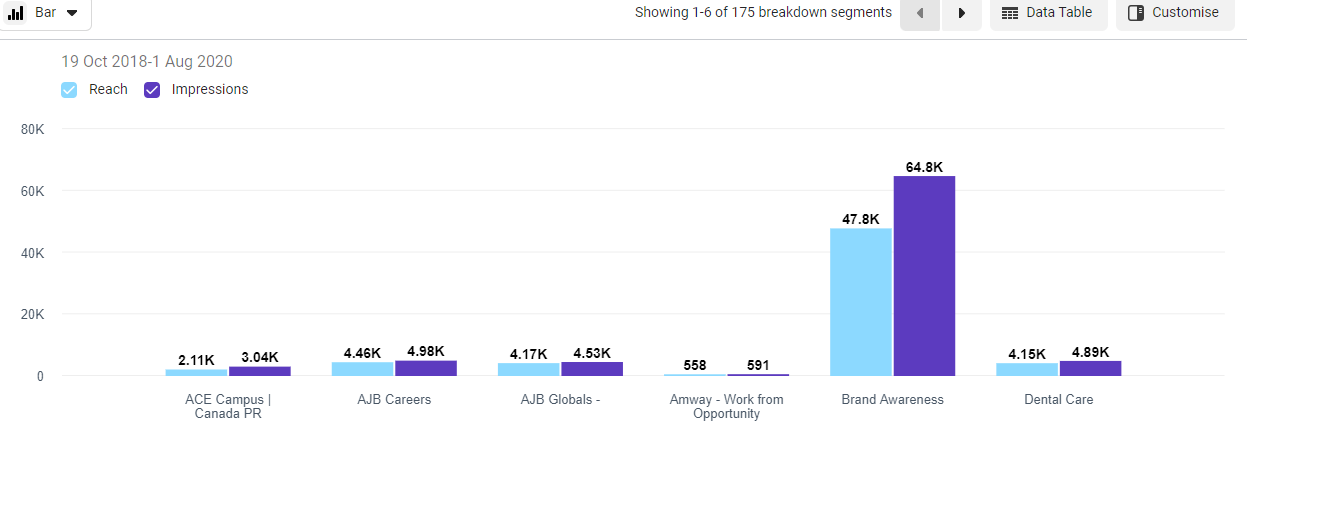Click the Impressions legend label
This screenshot has width=1327, height=507.
tap(210, 90)
